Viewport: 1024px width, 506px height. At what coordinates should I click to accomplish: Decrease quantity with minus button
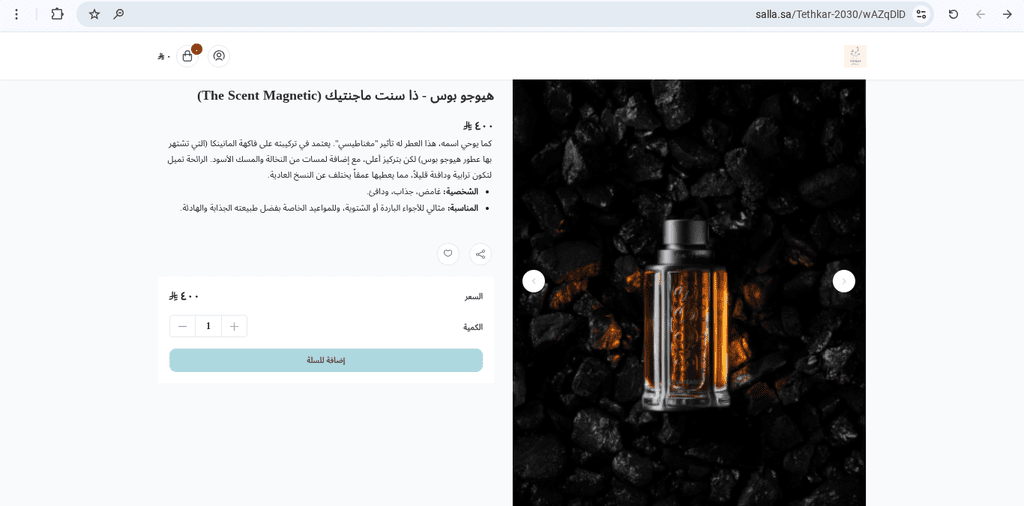coord(182,326)
